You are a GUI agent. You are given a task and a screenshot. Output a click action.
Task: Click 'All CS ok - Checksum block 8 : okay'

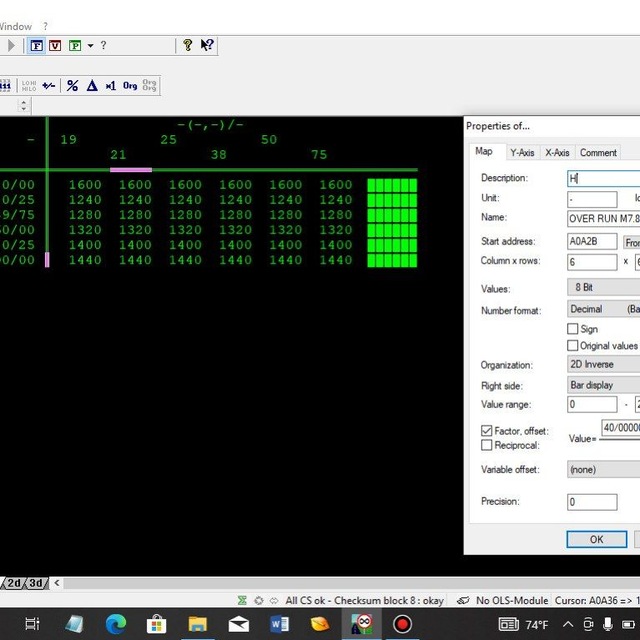364,600
